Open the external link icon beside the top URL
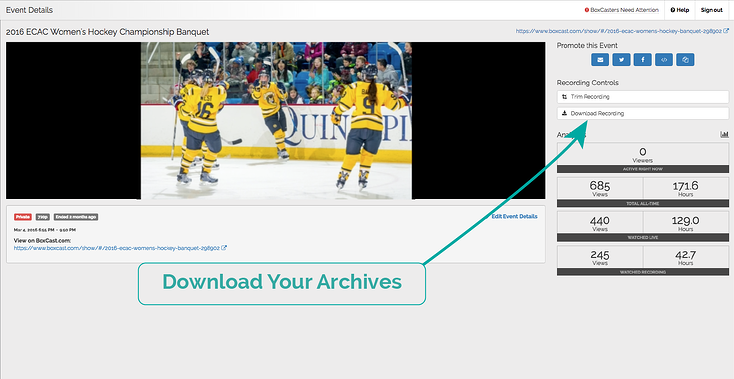This screenshot has height=379, width=734. [726, 31]
